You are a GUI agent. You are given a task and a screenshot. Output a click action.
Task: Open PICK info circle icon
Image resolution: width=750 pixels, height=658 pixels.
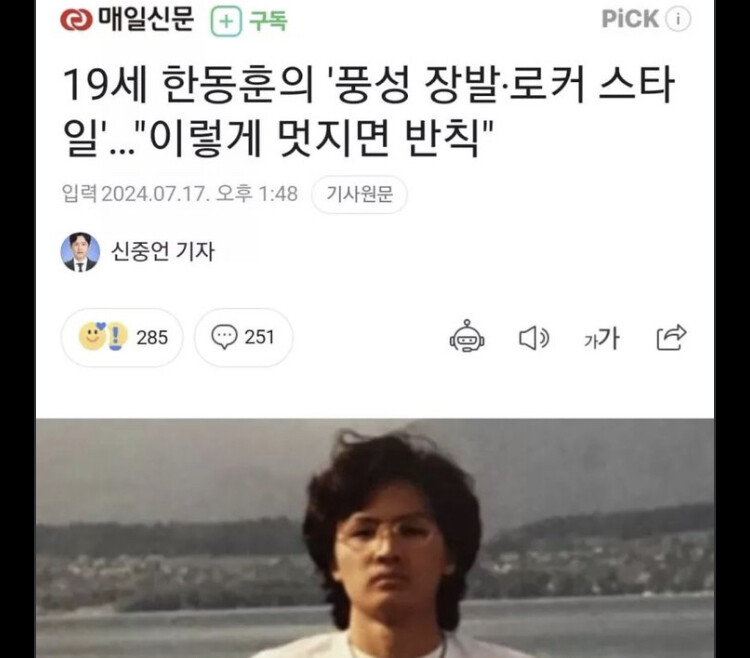click(678, 20)
